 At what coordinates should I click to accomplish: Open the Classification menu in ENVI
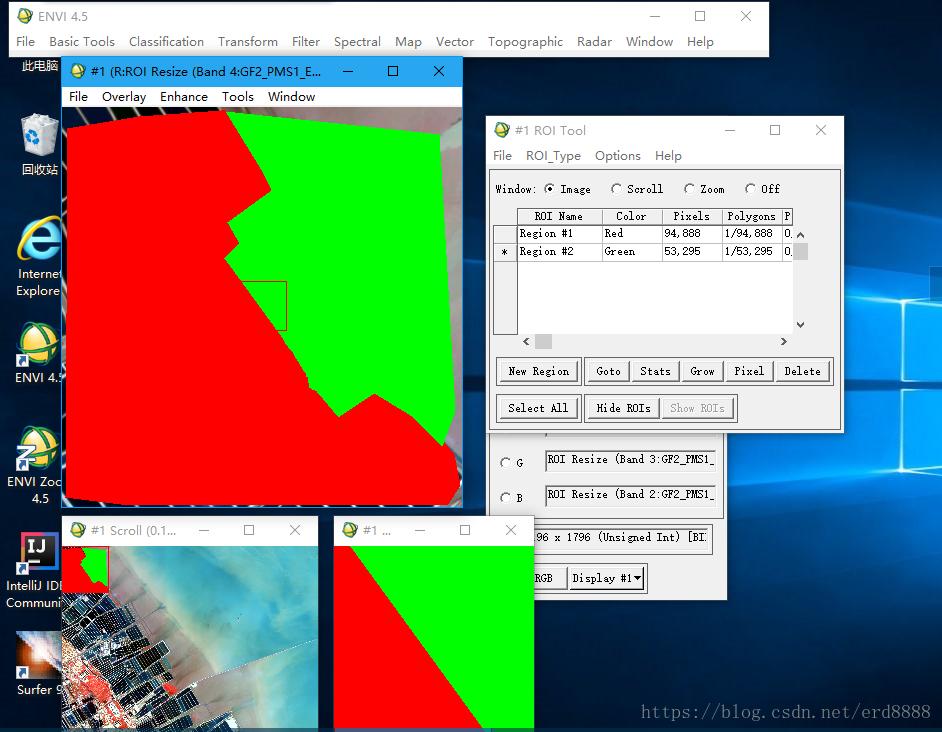166,41
